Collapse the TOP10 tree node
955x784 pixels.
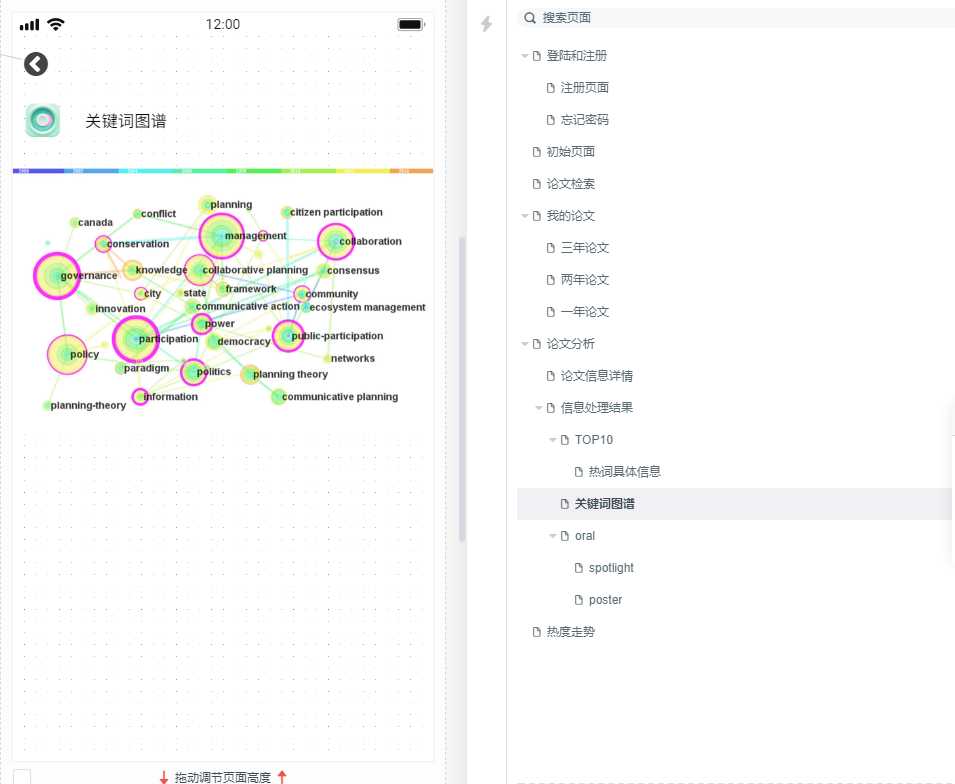tap(552, 440)
